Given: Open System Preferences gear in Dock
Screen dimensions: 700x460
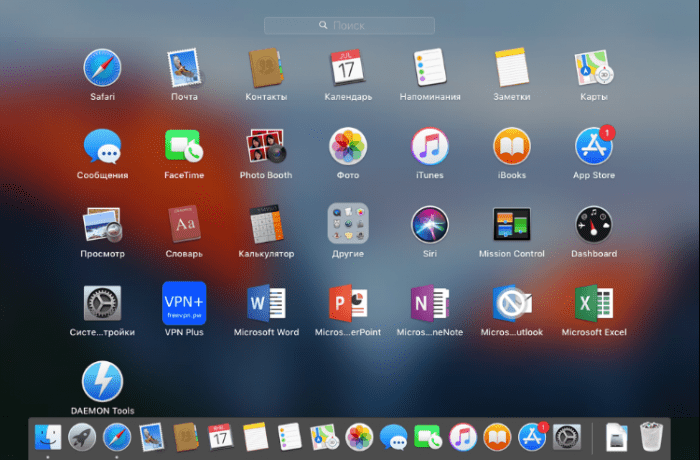Looking at the screenshot, I should (x=567, y=437).
